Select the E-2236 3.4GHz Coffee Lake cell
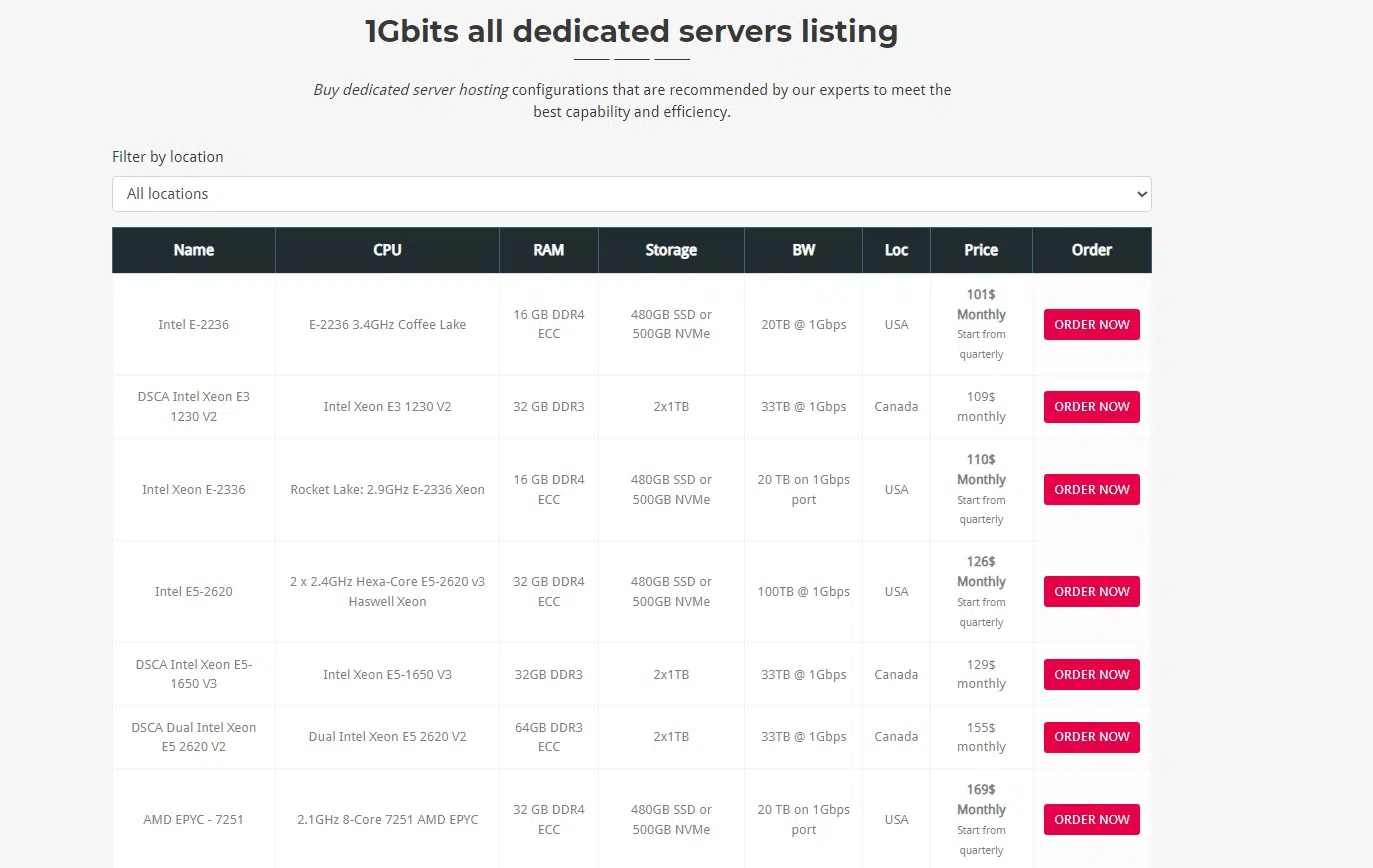 coord(387,324)
